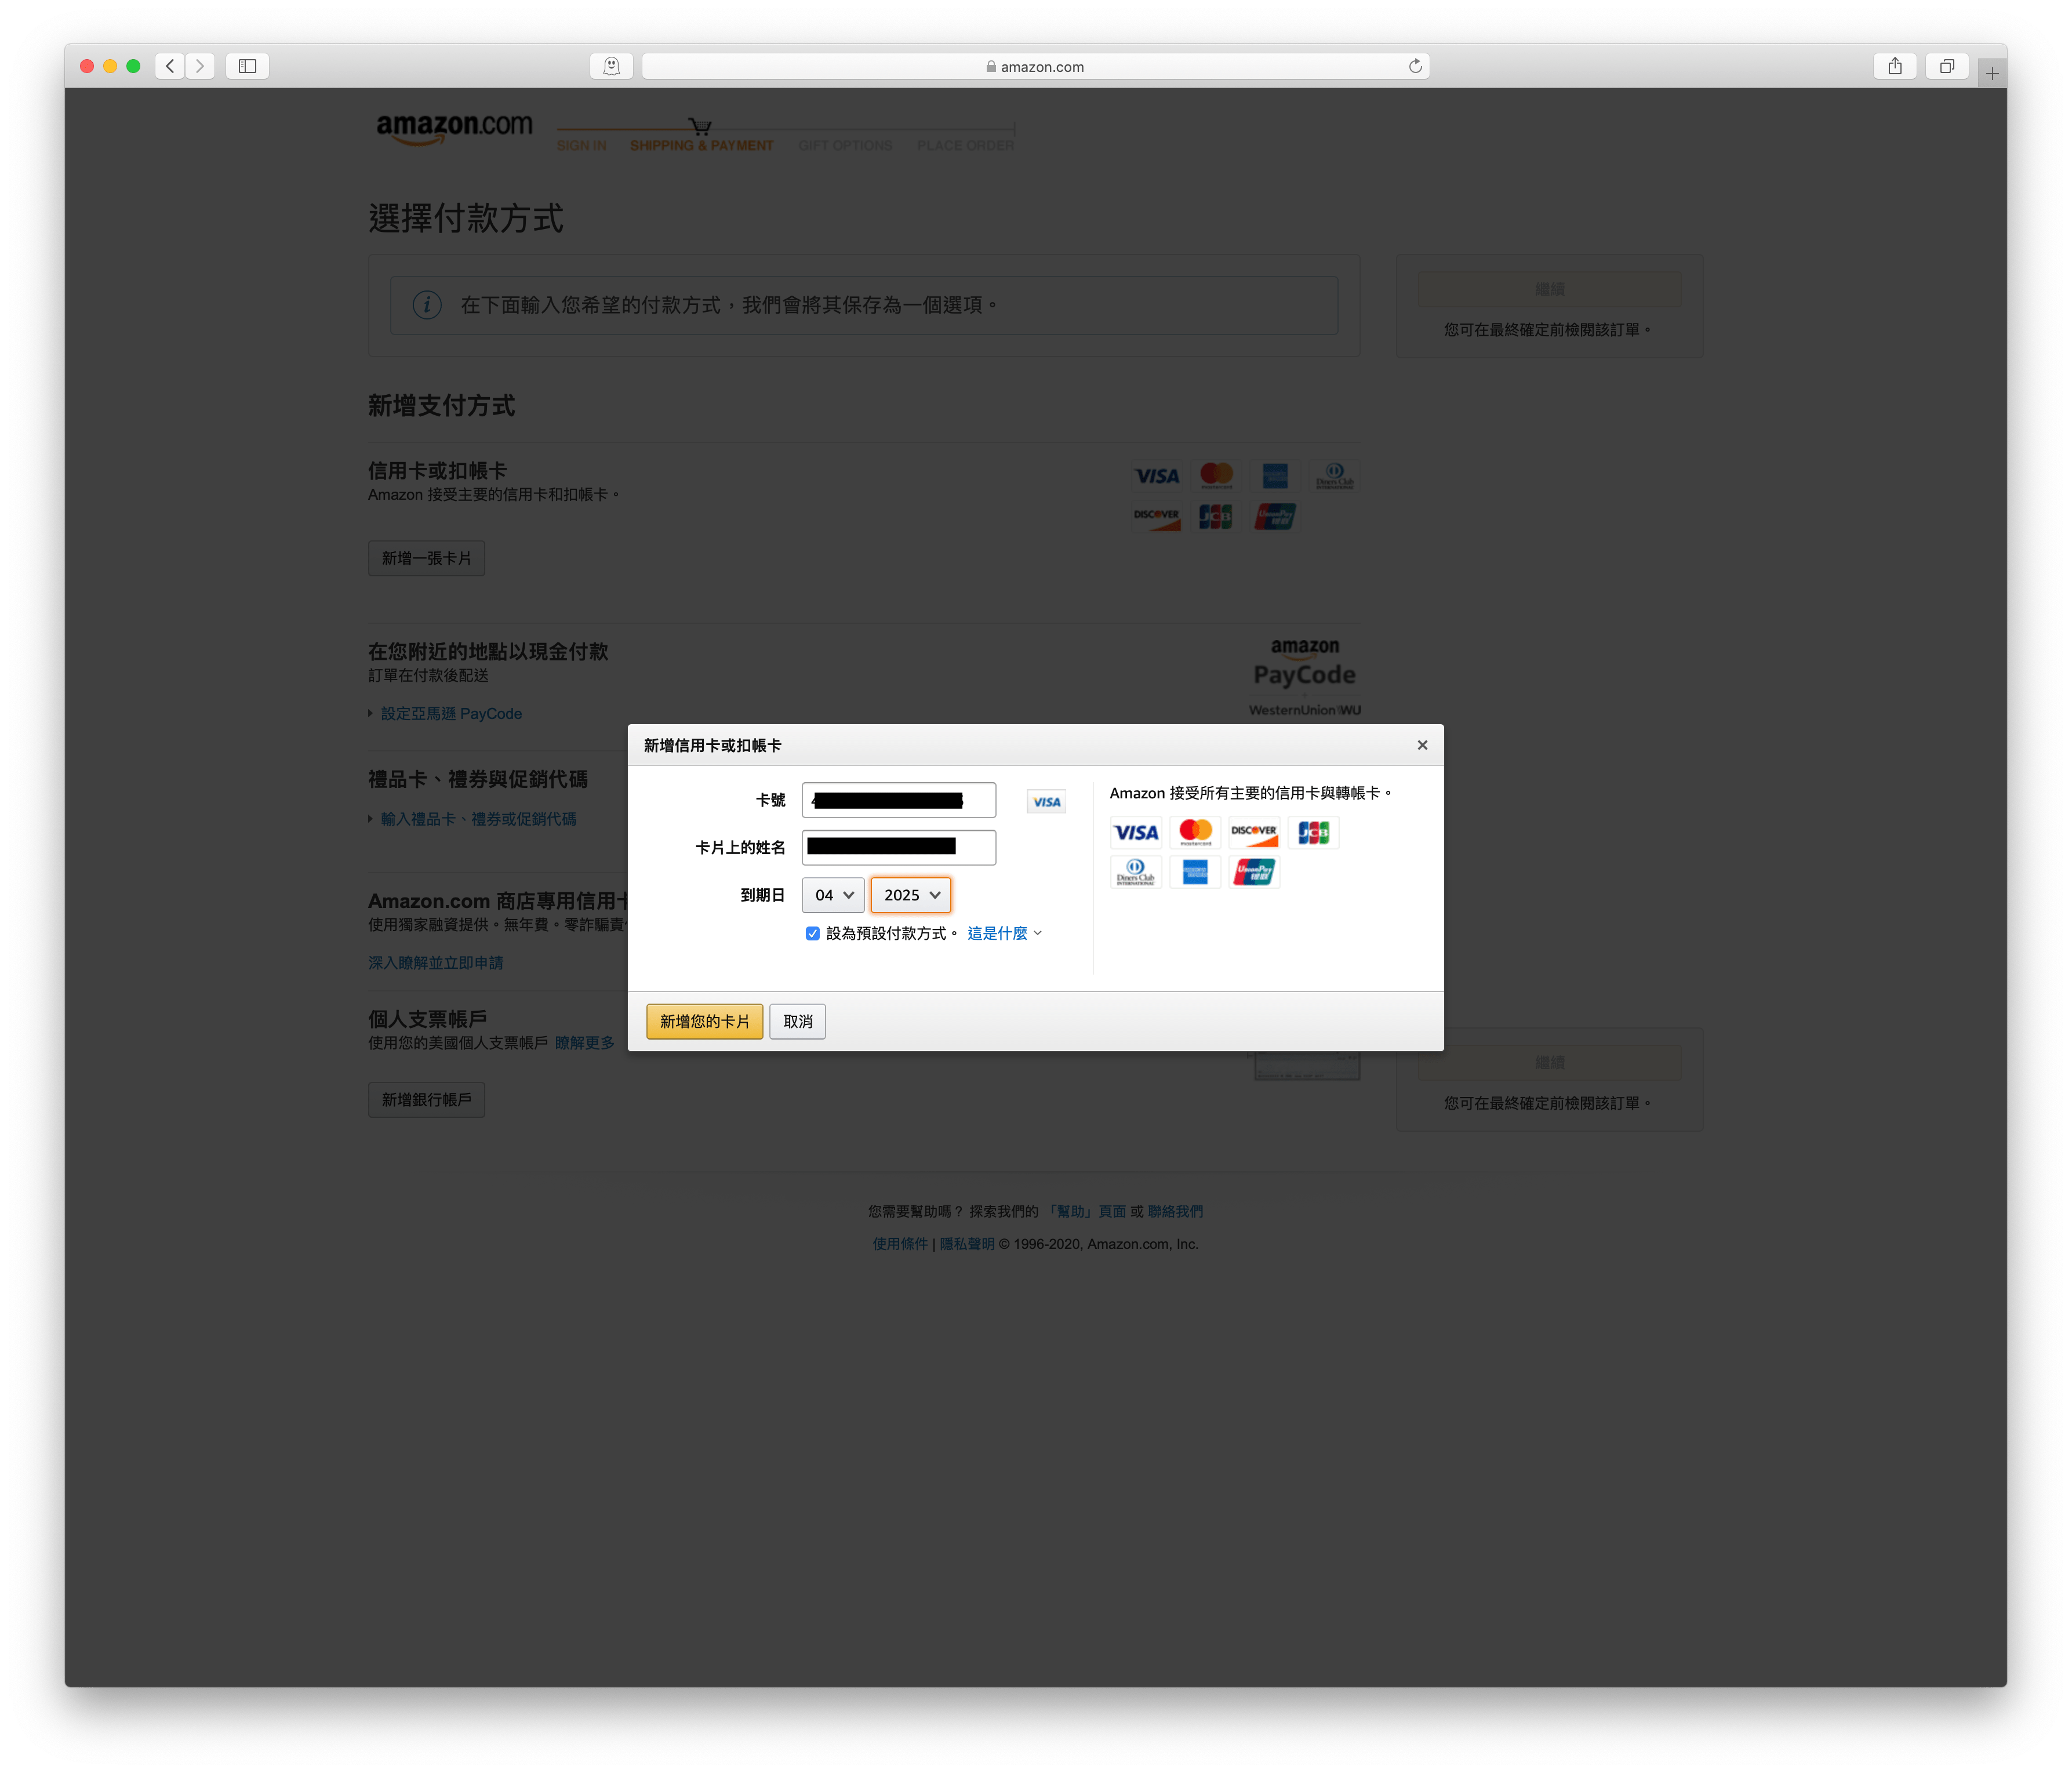Viewport: 2072px width, 1773px height.
Task: Click the Amazon PayCode logo
Action: point(1305,677)
